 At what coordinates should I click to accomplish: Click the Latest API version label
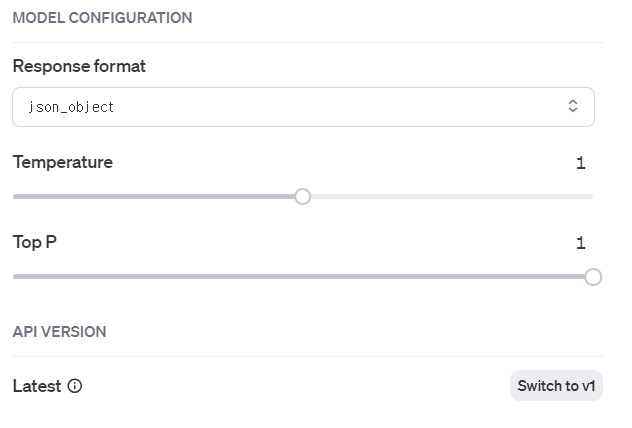[37, 386]
